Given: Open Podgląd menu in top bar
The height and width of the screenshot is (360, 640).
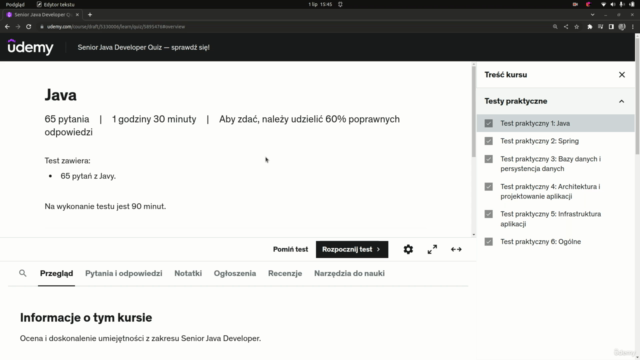Looking at the screenshot, I should click(15, 4).
